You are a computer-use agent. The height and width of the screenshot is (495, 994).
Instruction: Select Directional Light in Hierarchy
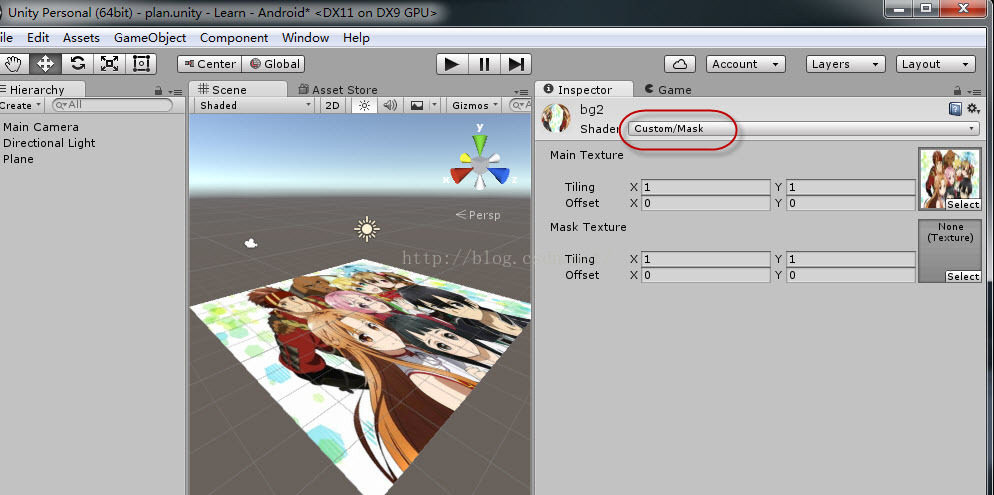(x=49, y=143)
